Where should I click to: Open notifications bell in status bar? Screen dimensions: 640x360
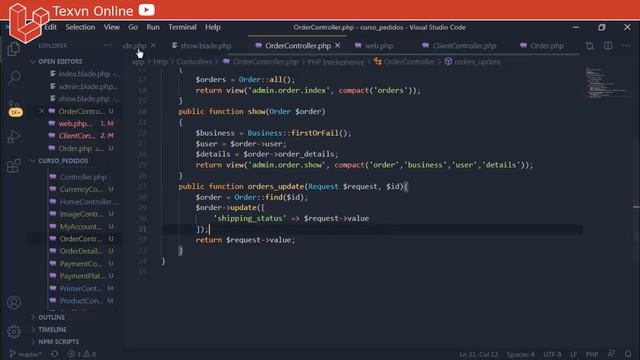(628, 354)
